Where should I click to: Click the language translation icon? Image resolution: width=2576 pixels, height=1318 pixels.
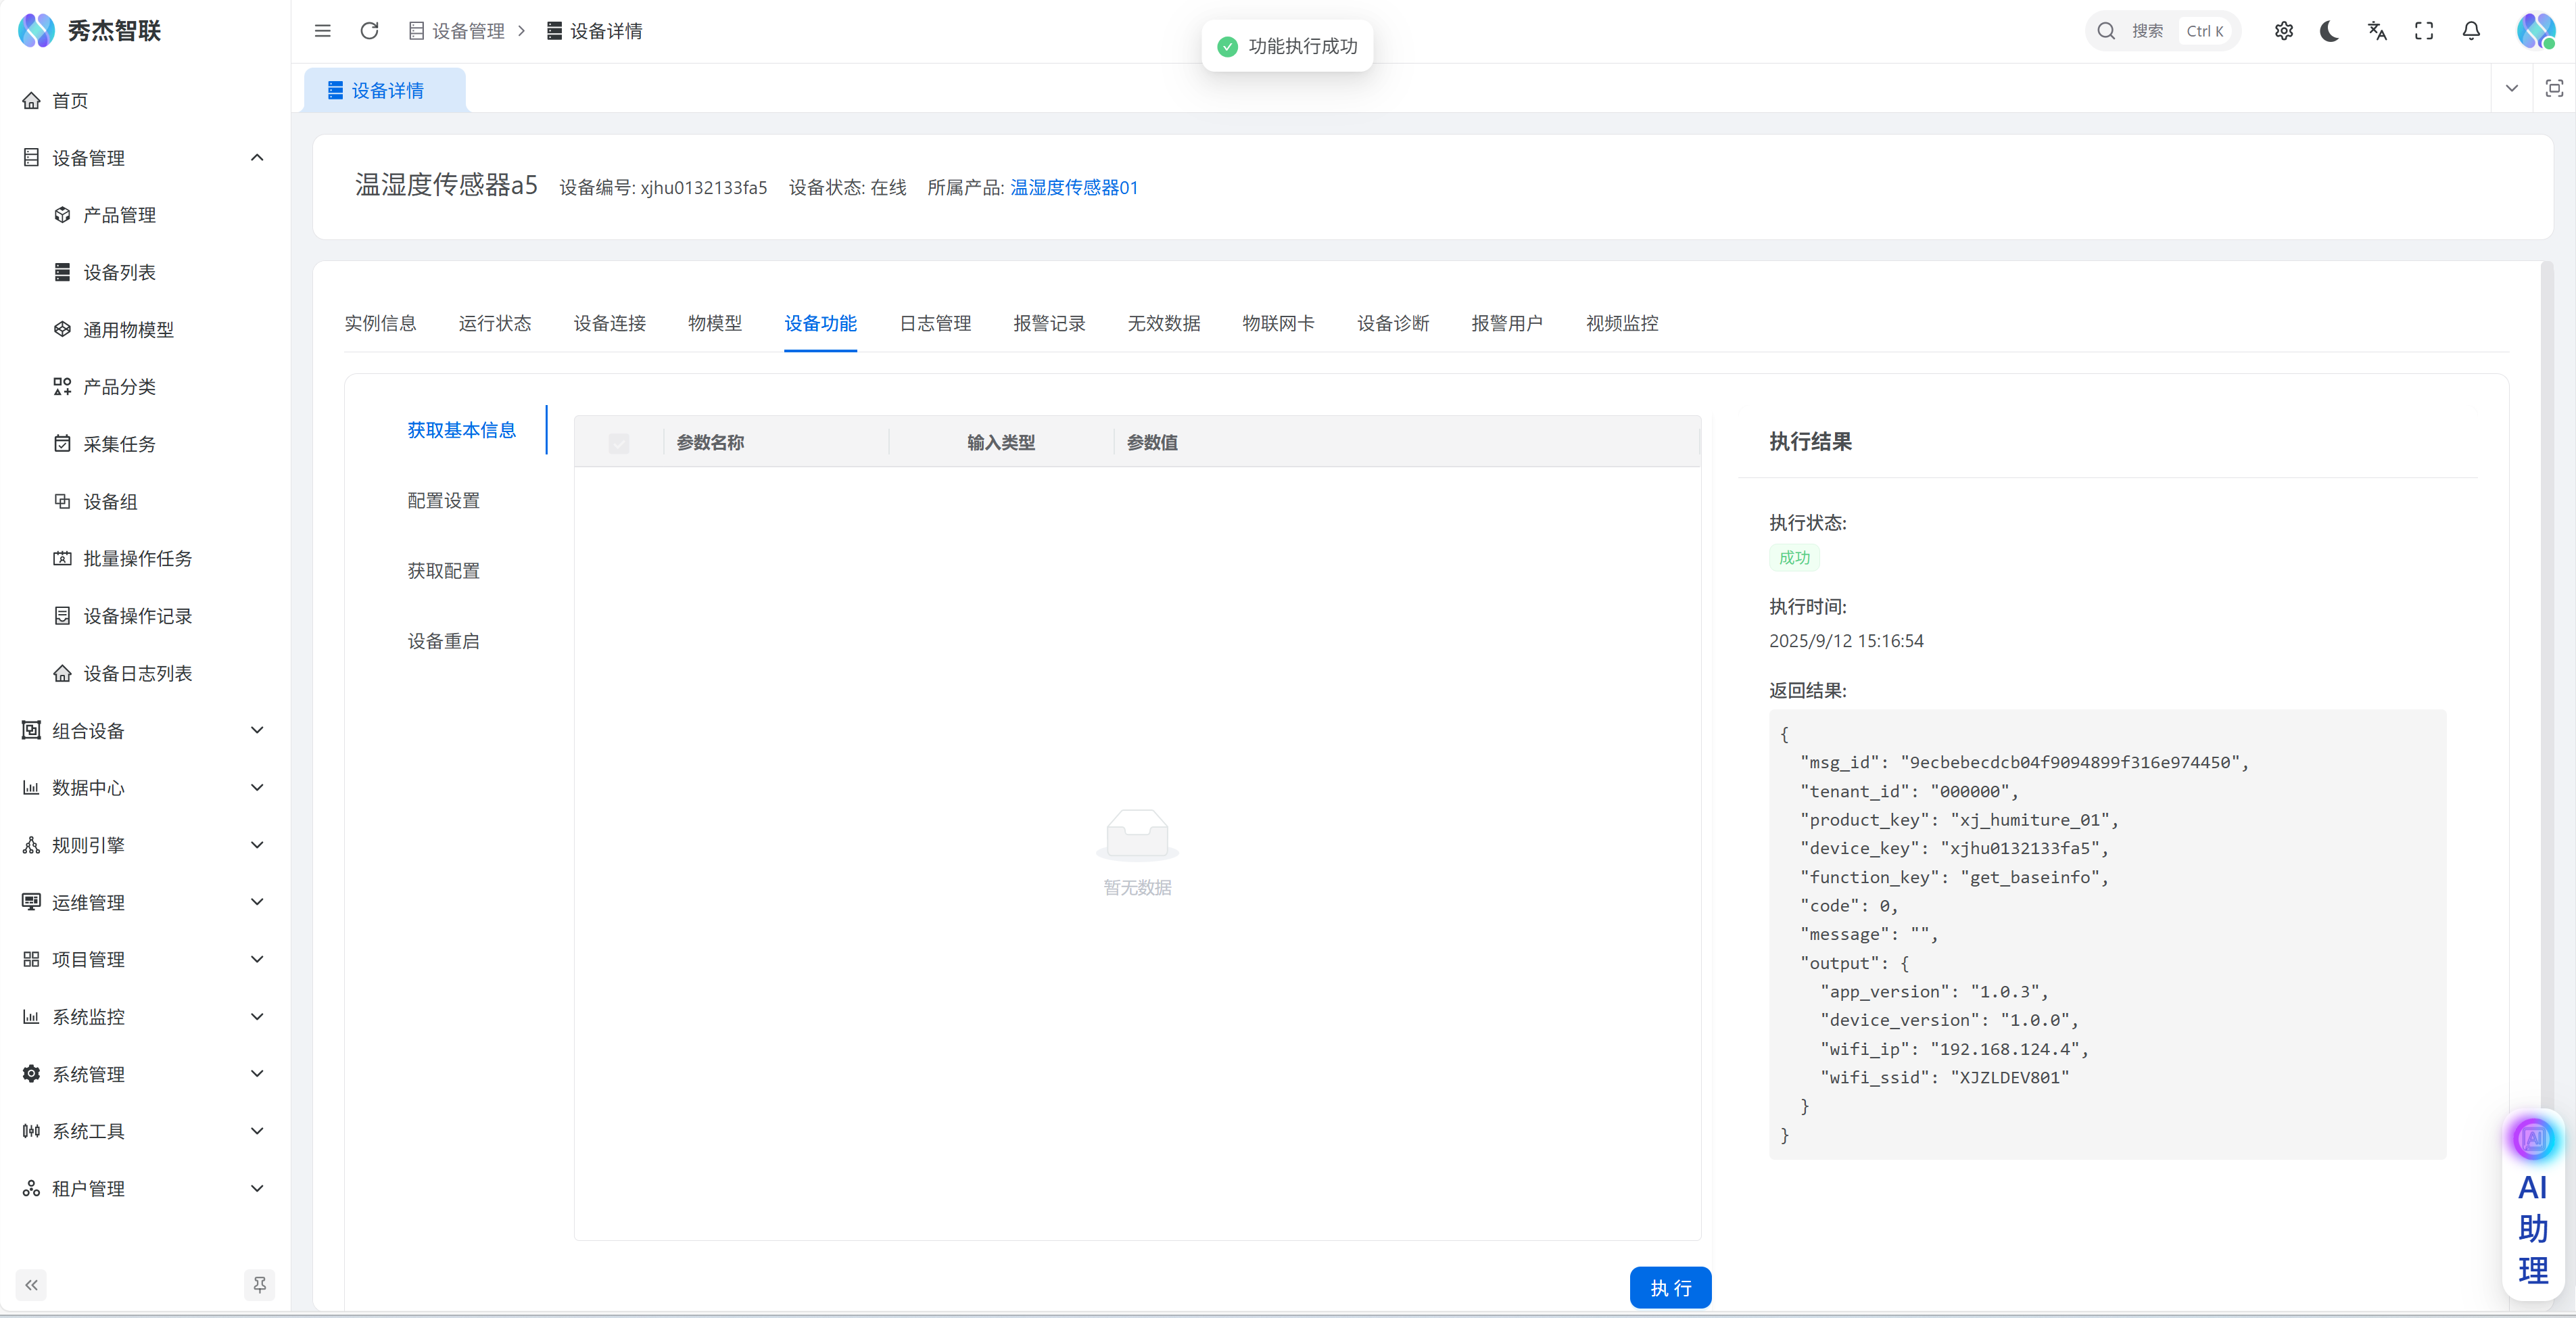click(x=2377, y=31)
